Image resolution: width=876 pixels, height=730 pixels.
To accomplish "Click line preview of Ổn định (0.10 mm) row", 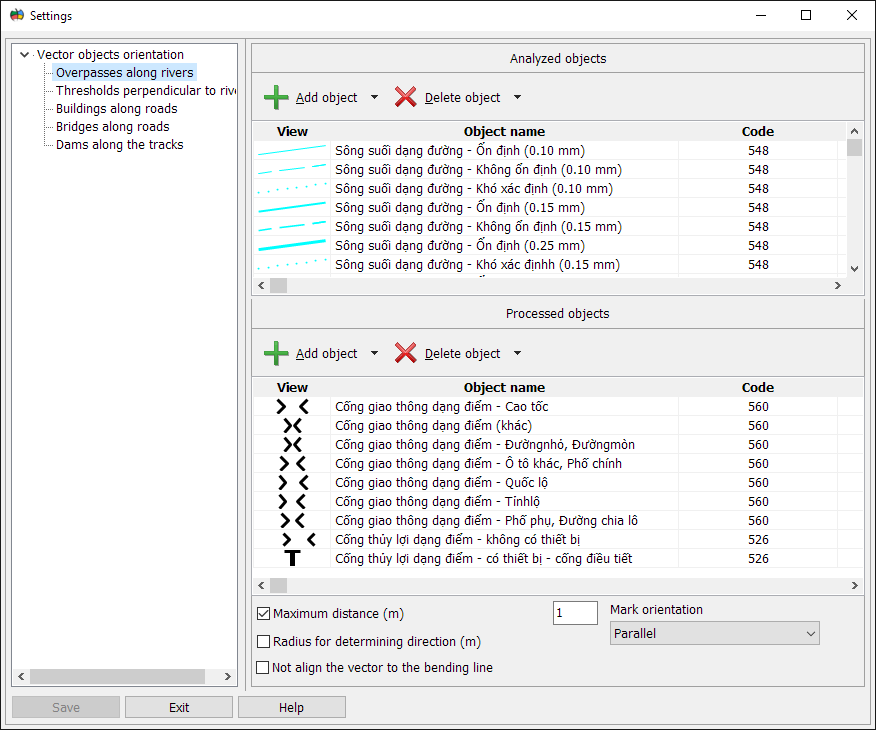I will (x=292, y=150).
